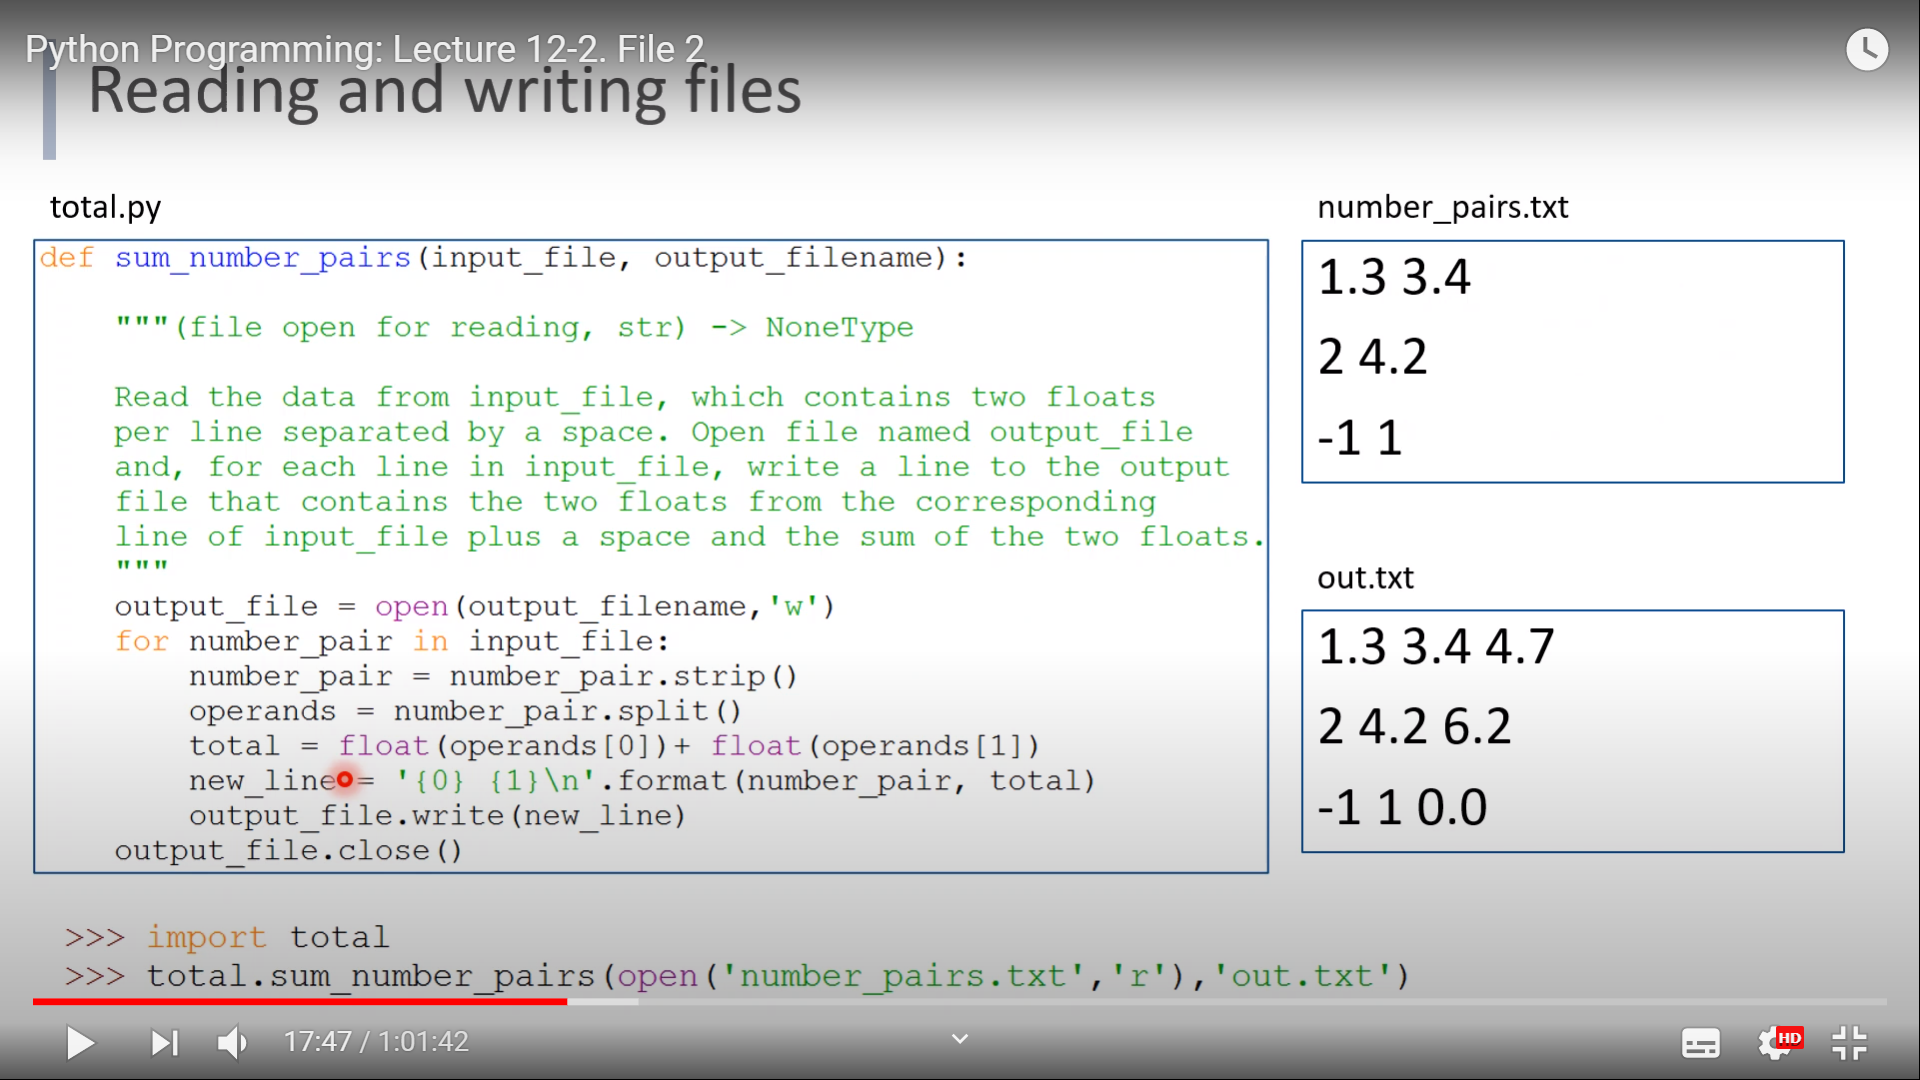Viewport: 1920px width, 1080px height.
Task: Expand the chevron below the player
Action: tap(960, 1039)
